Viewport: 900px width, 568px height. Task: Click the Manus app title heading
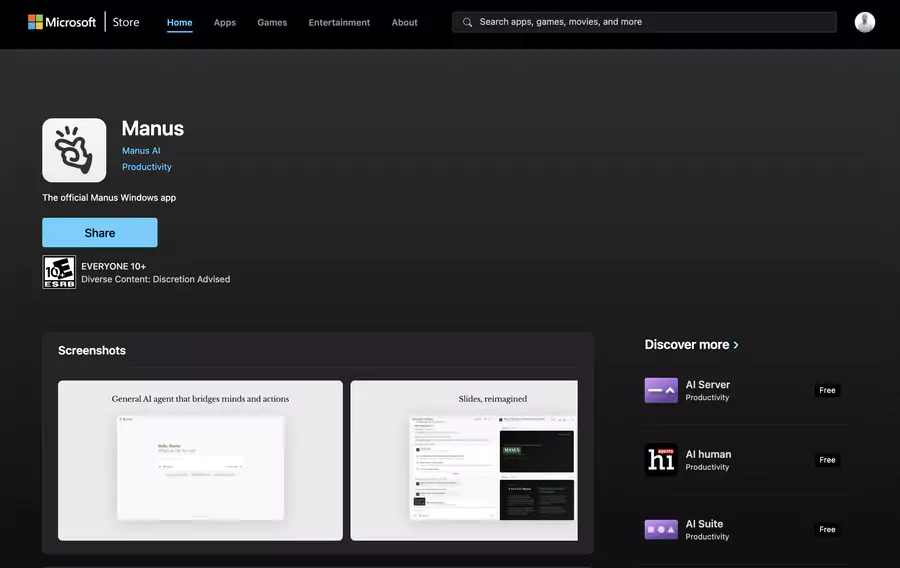pos(153,129)
